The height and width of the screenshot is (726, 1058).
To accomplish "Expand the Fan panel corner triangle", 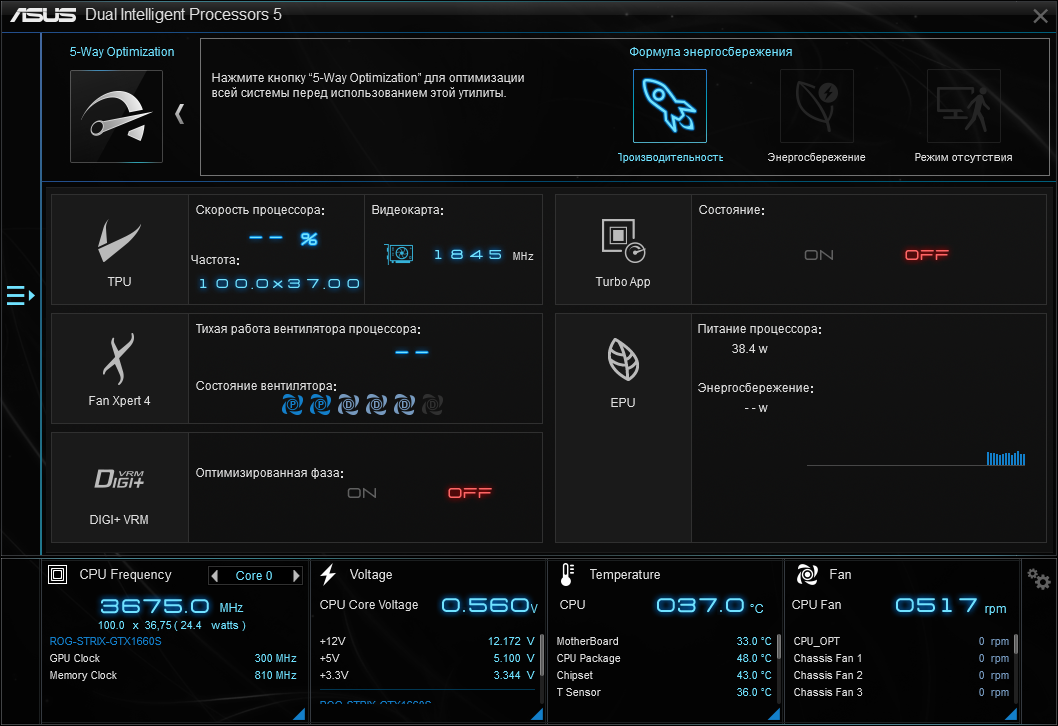I will [1011, 714].
